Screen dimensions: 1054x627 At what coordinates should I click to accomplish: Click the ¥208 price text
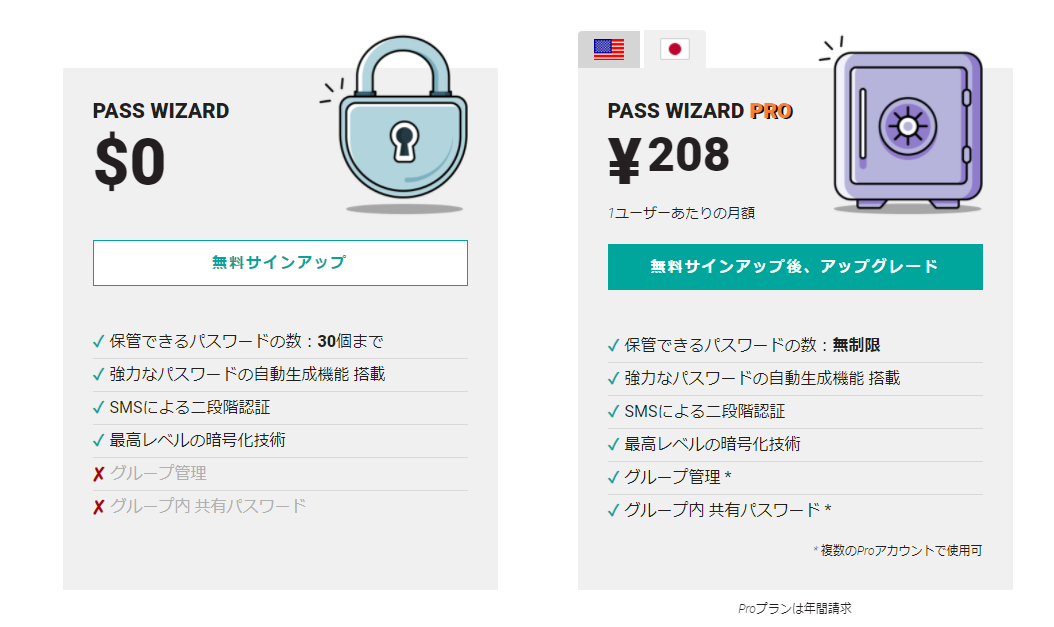[669, 157]
